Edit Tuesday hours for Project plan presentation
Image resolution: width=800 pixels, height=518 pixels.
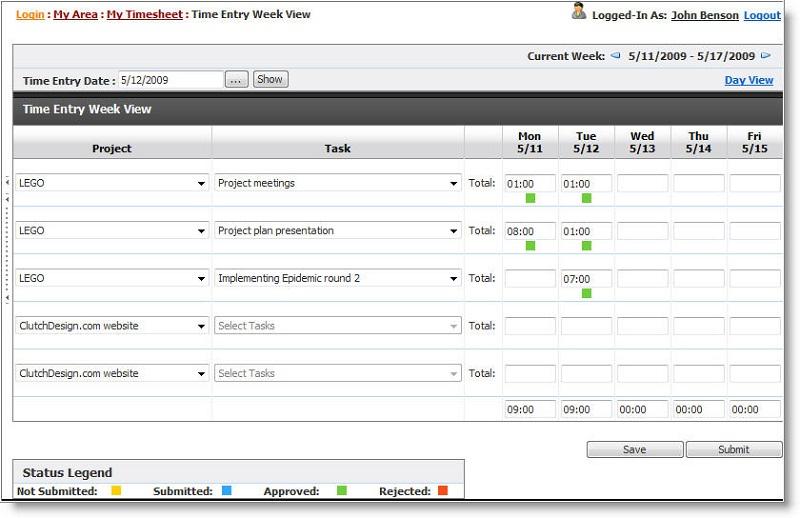pos(587,231)
